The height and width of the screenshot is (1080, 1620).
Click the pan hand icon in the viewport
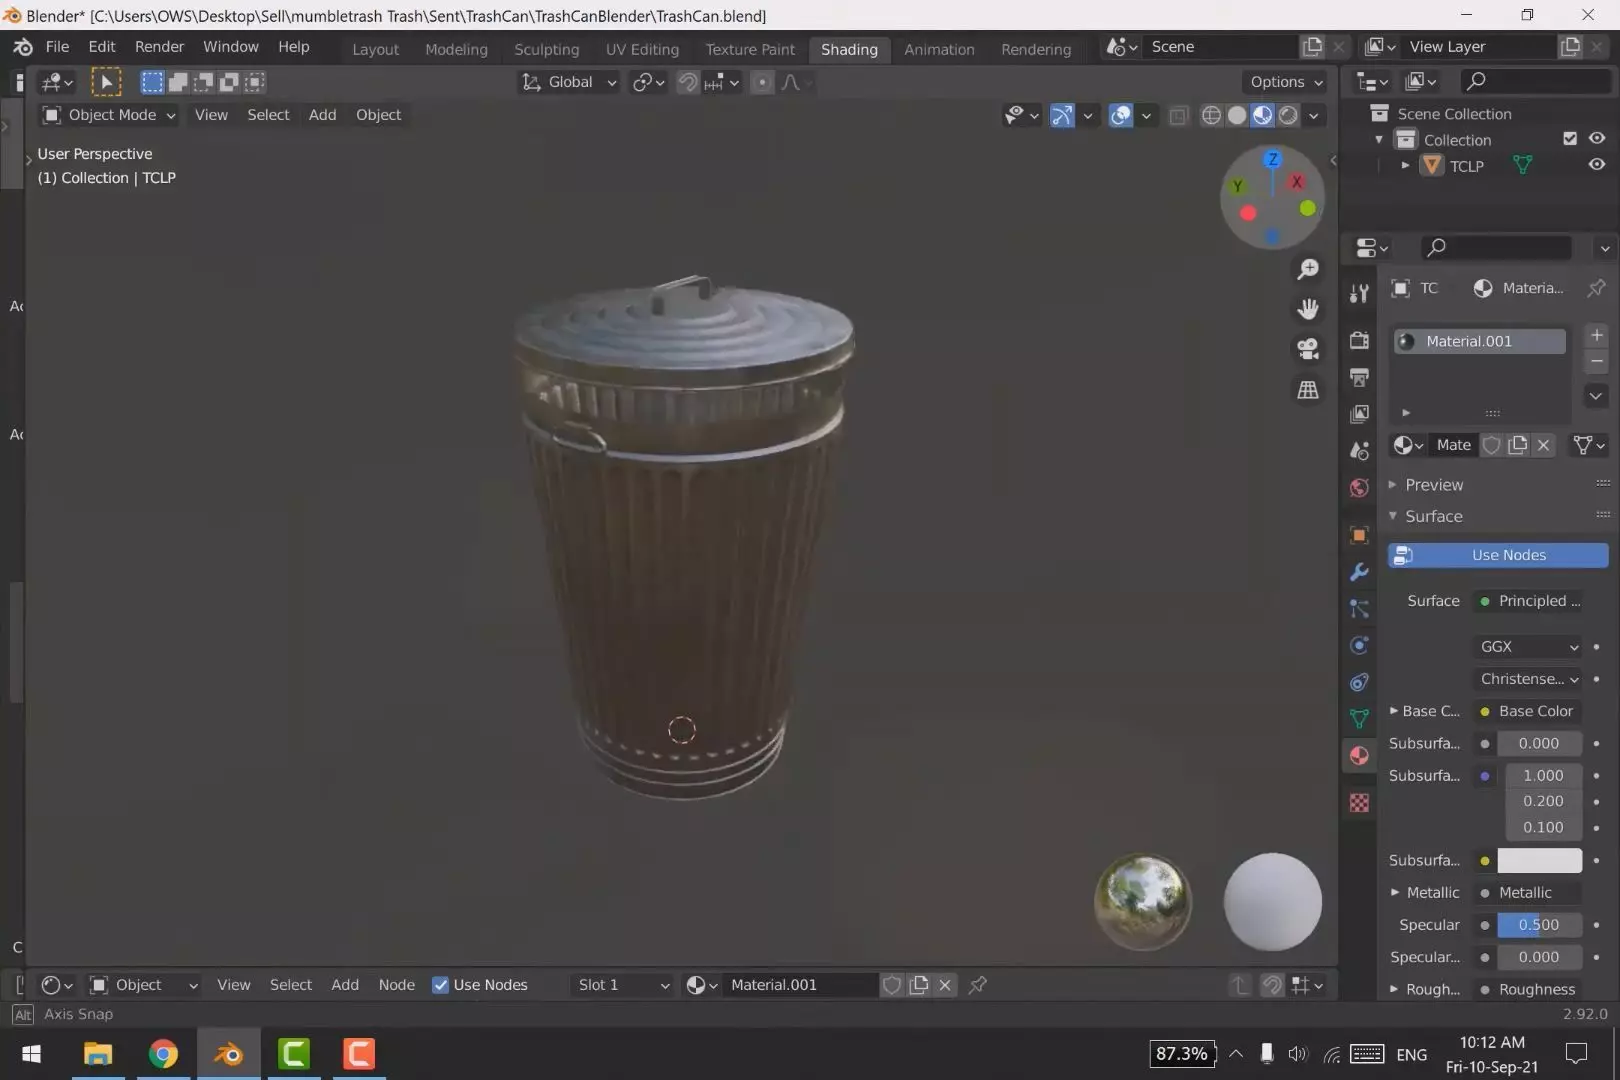[x=1307, y=309]
